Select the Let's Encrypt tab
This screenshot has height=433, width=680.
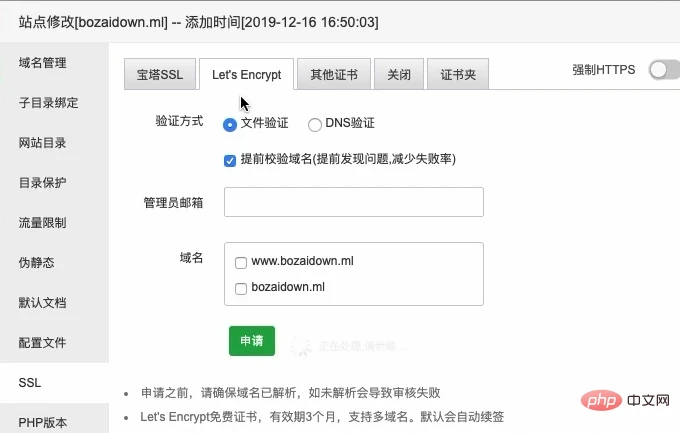[246, 74]
